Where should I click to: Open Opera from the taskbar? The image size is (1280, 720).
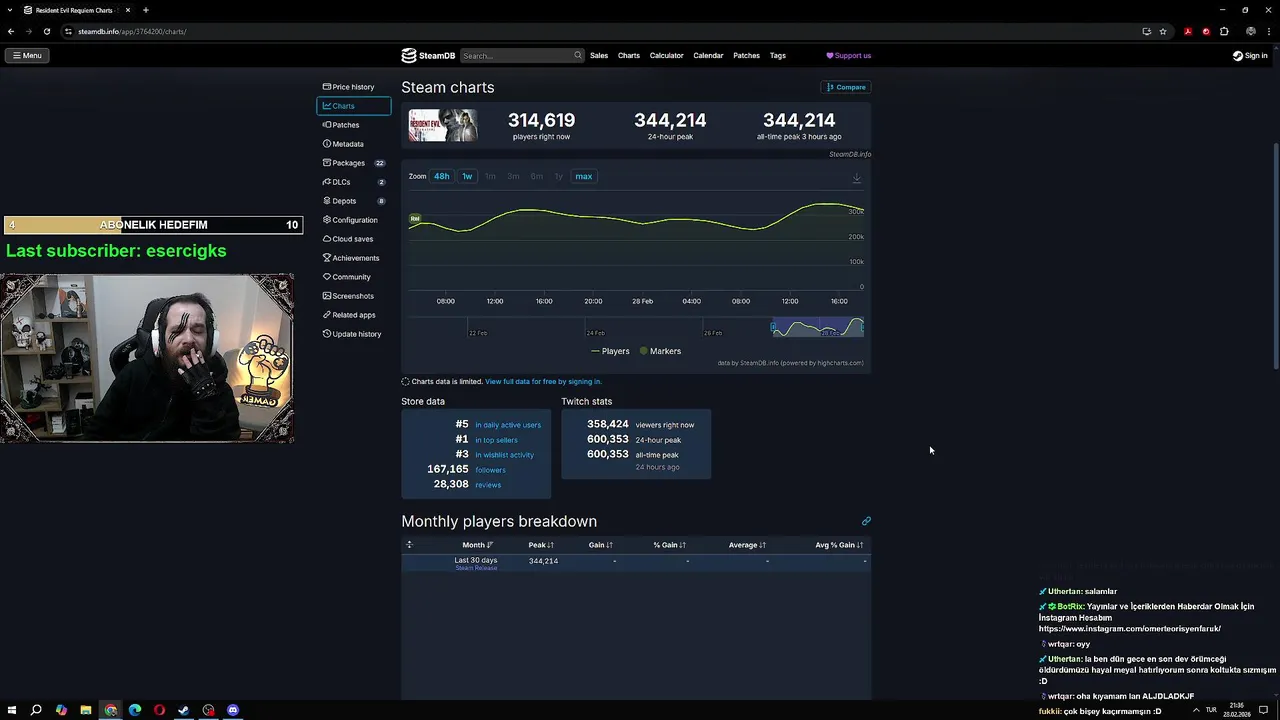[x=159, y=710]
